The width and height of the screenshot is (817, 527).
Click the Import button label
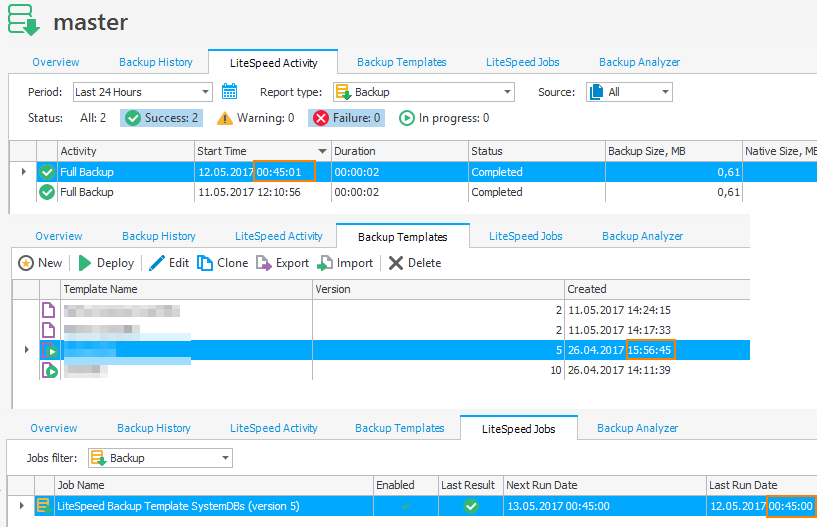355,263
